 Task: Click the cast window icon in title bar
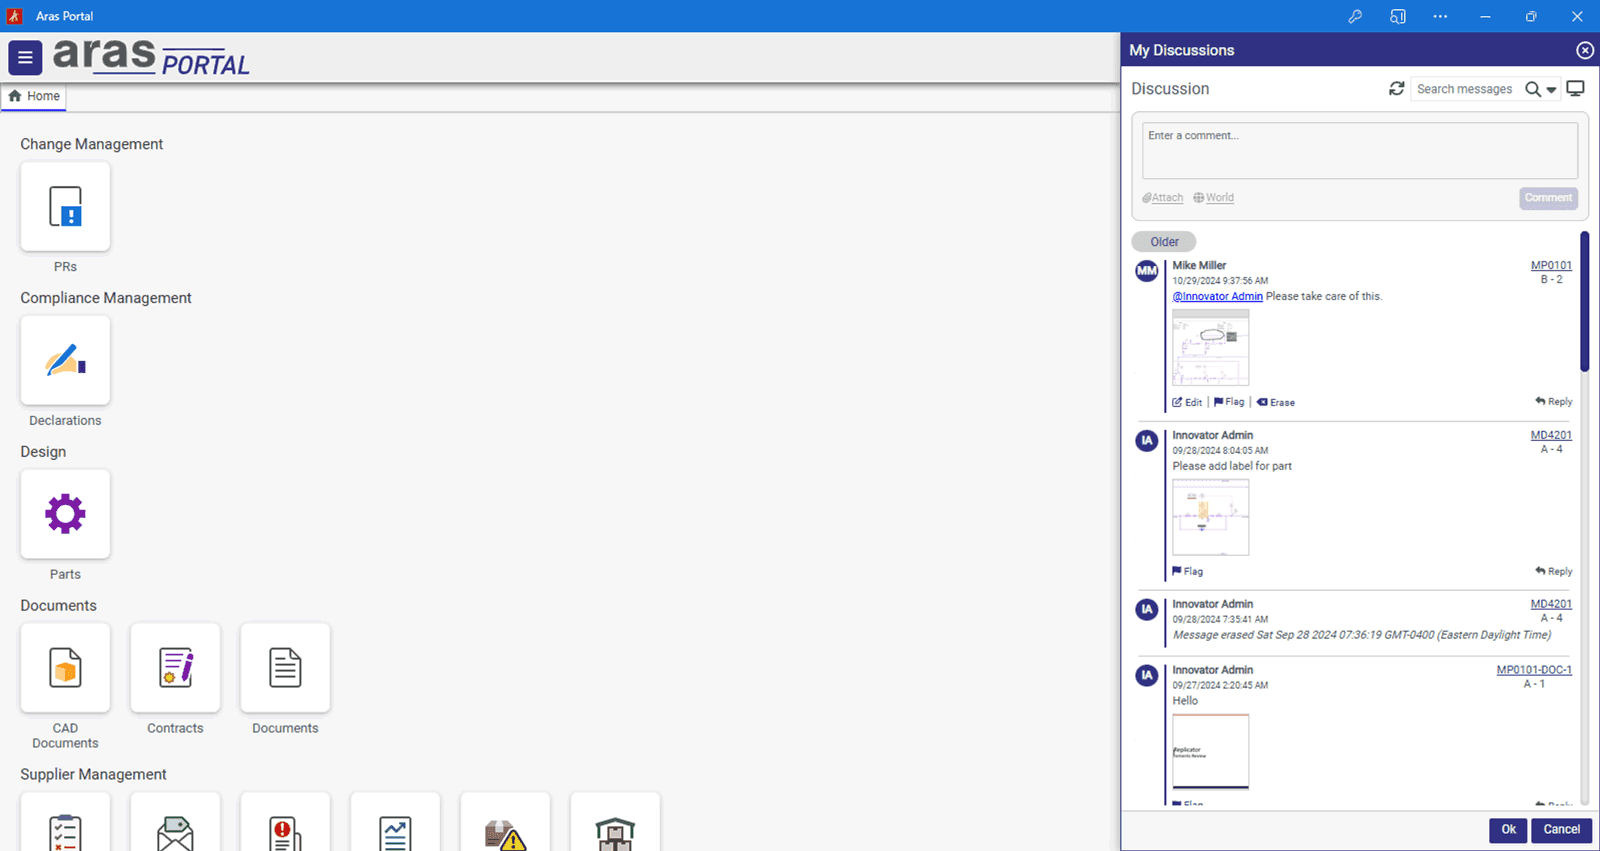point(1398,16)
